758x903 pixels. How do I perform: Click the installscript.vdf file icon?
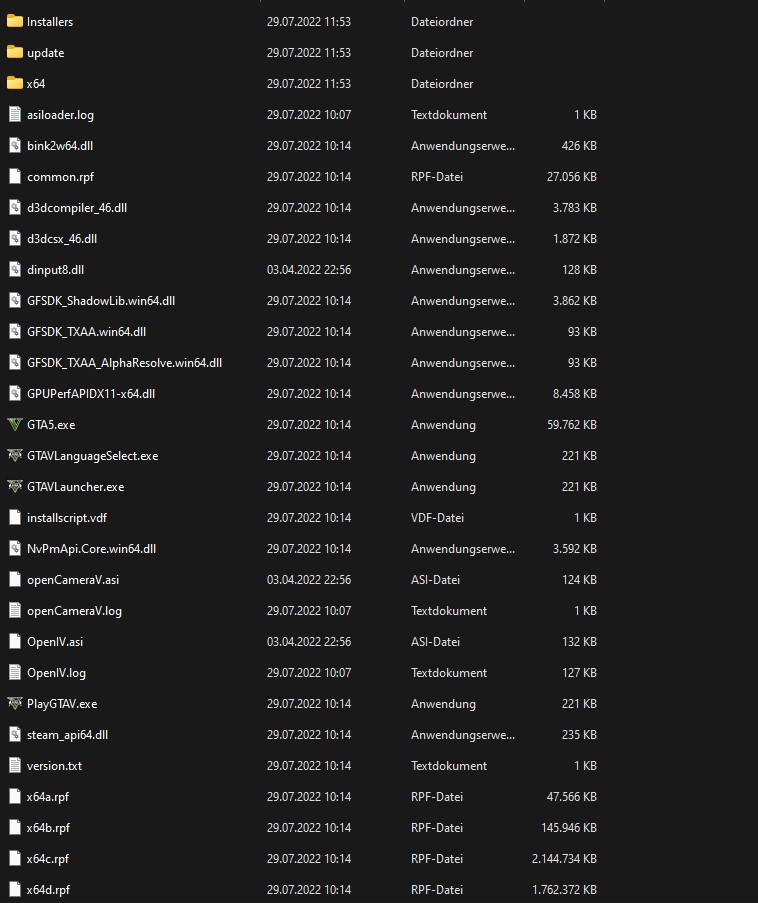(15, 518)
